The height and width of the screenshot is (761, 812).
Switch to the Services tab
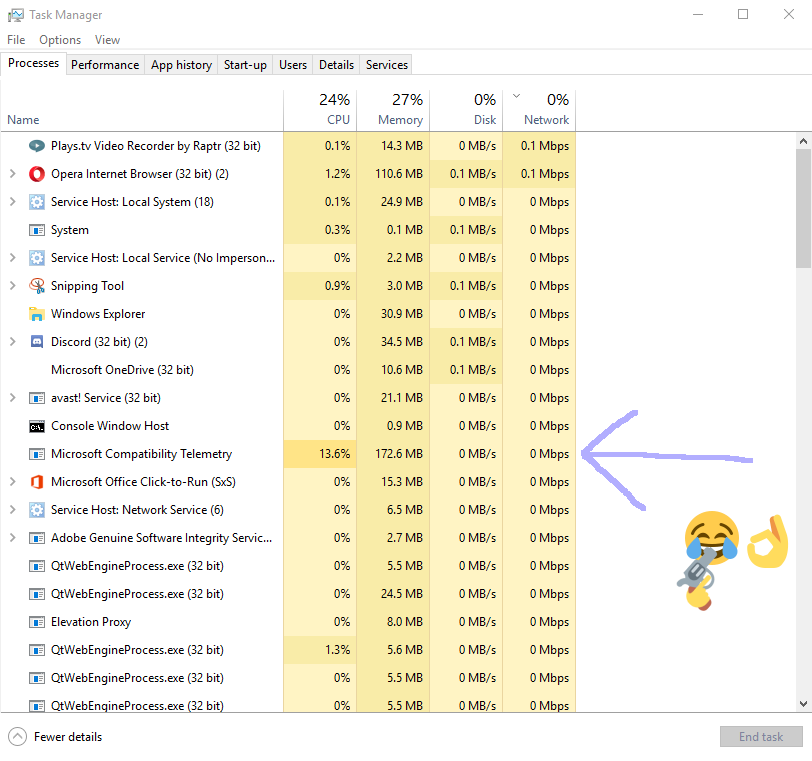tap(386, 65)
